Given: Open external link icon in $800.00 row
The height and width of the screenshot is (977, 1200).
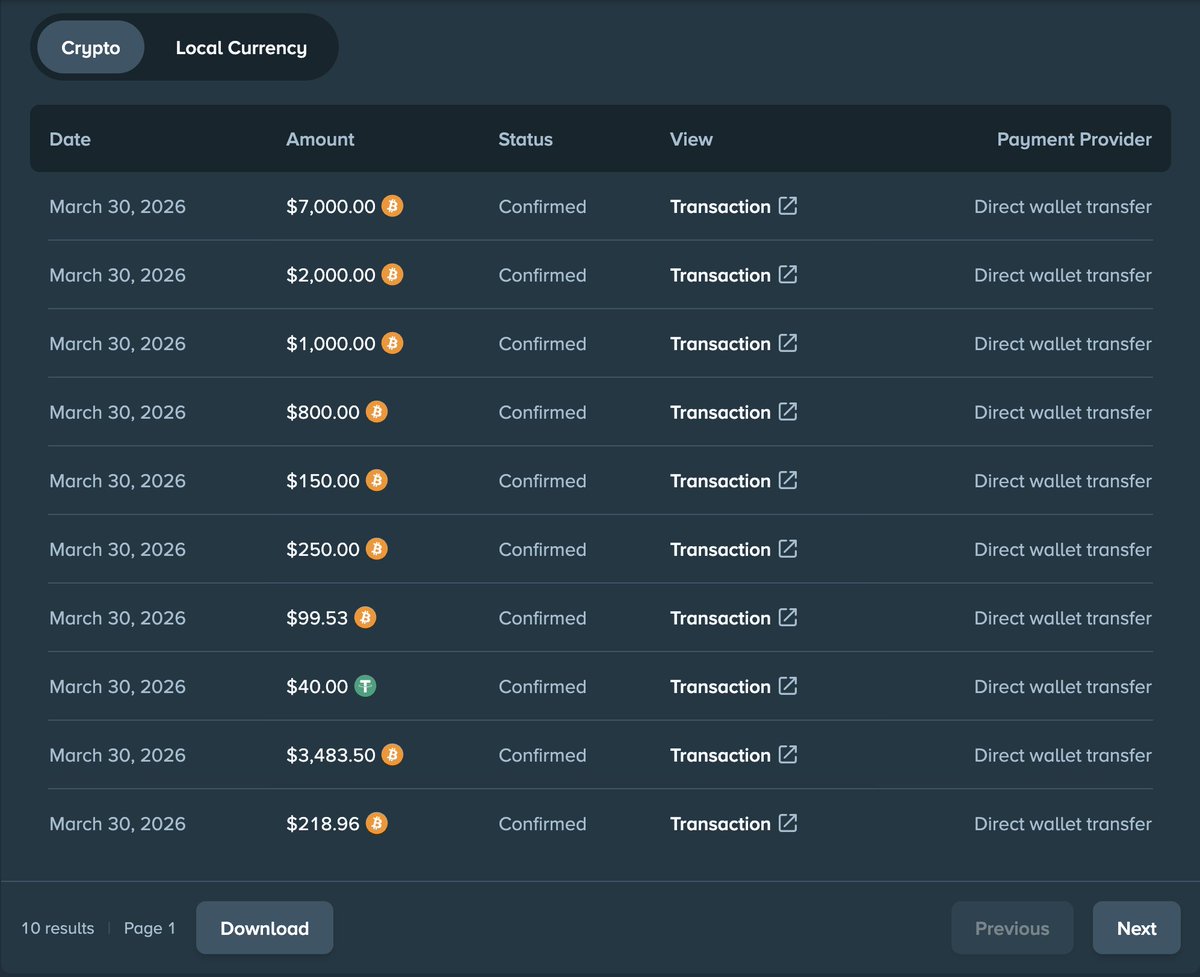Looking at the screenshot, I should pyautogui.click(x=788, y=411).
